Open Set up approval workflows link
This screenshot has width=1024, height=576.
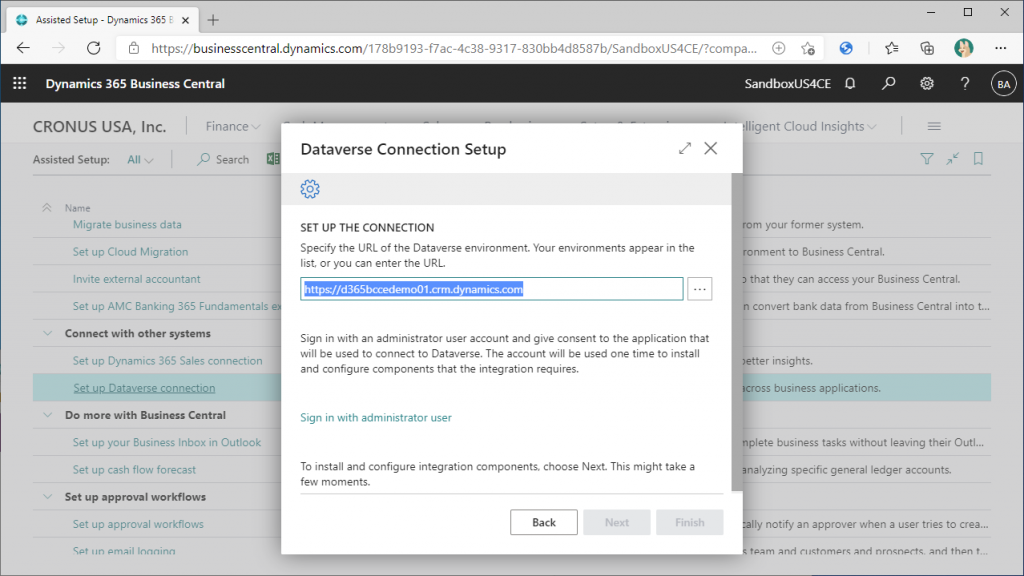coord(138,524)
